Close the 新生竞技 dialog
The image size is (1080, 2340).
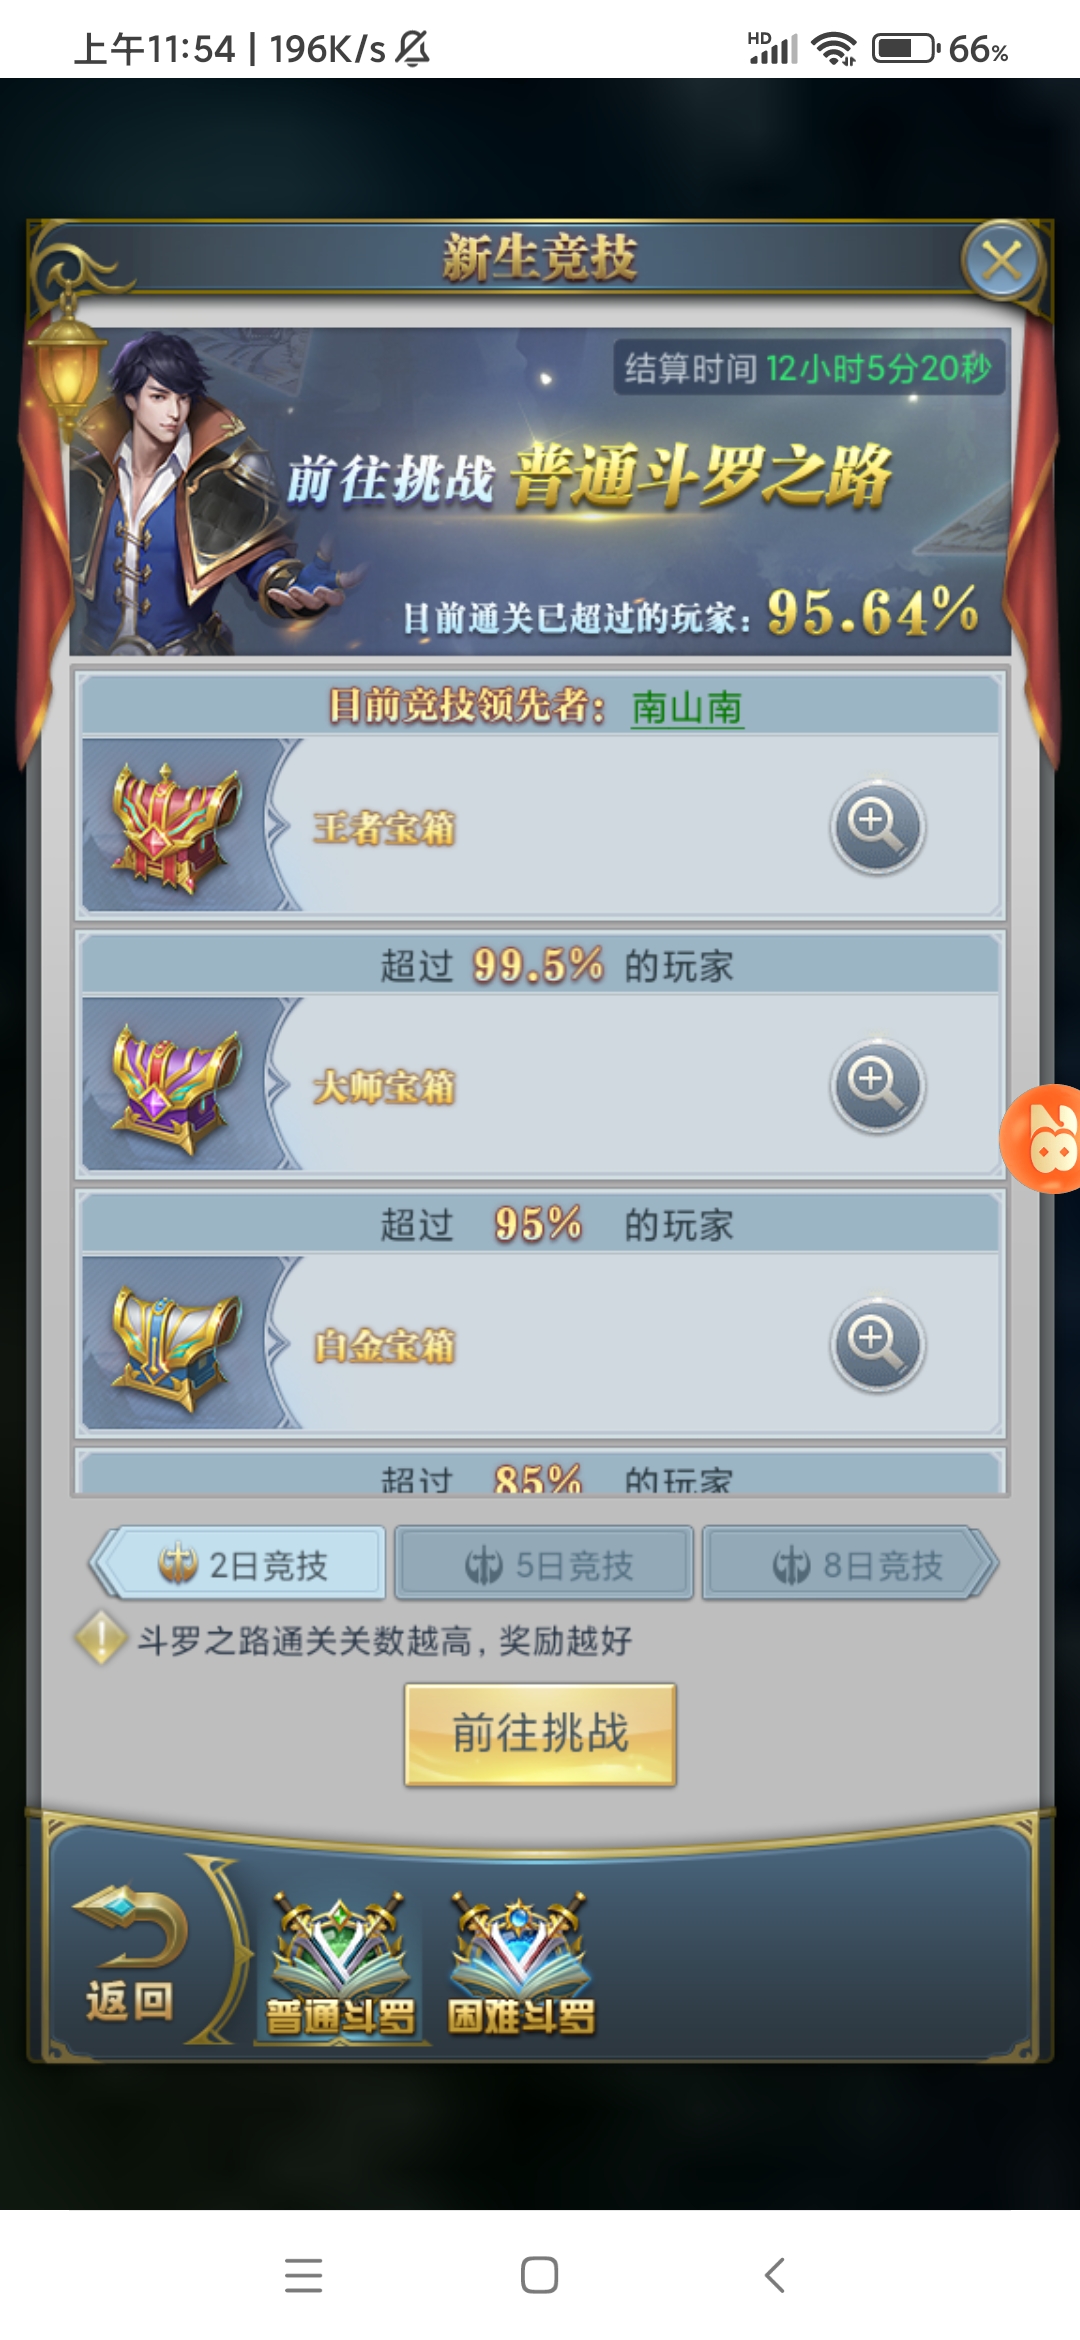coord(1002,261)
